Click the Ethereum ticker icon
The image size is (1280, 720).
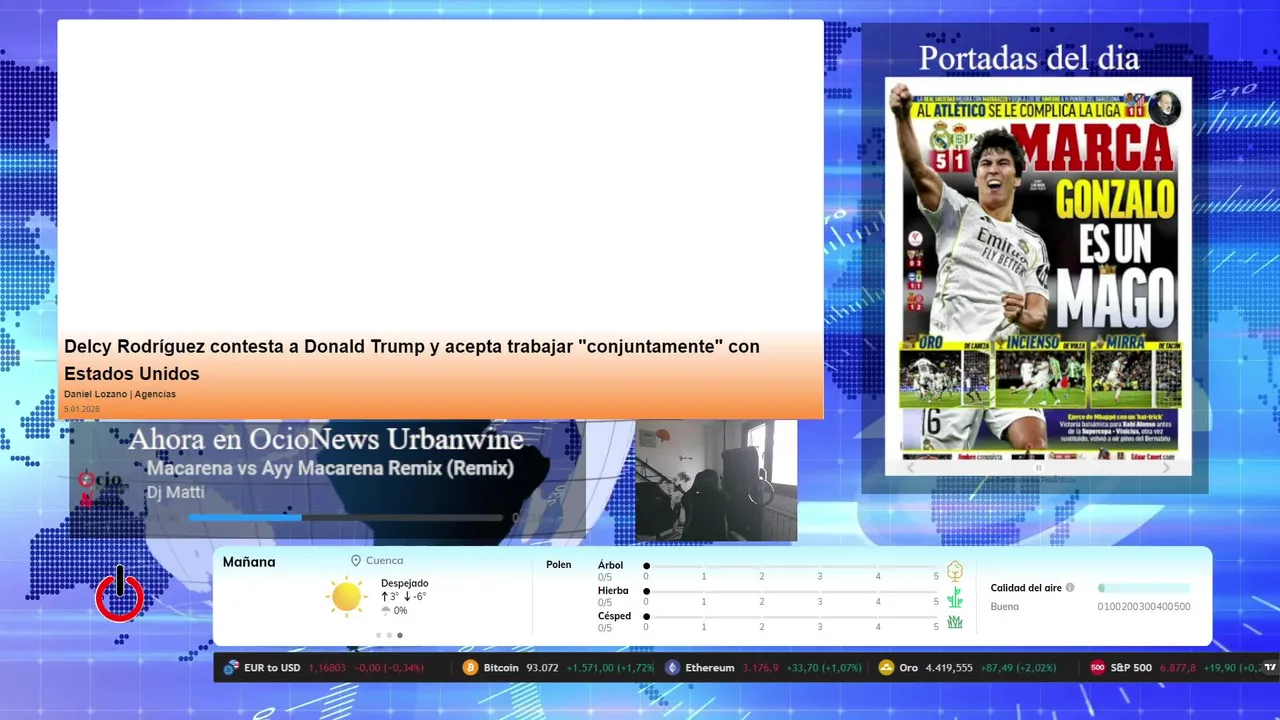(x=672, y=668)
